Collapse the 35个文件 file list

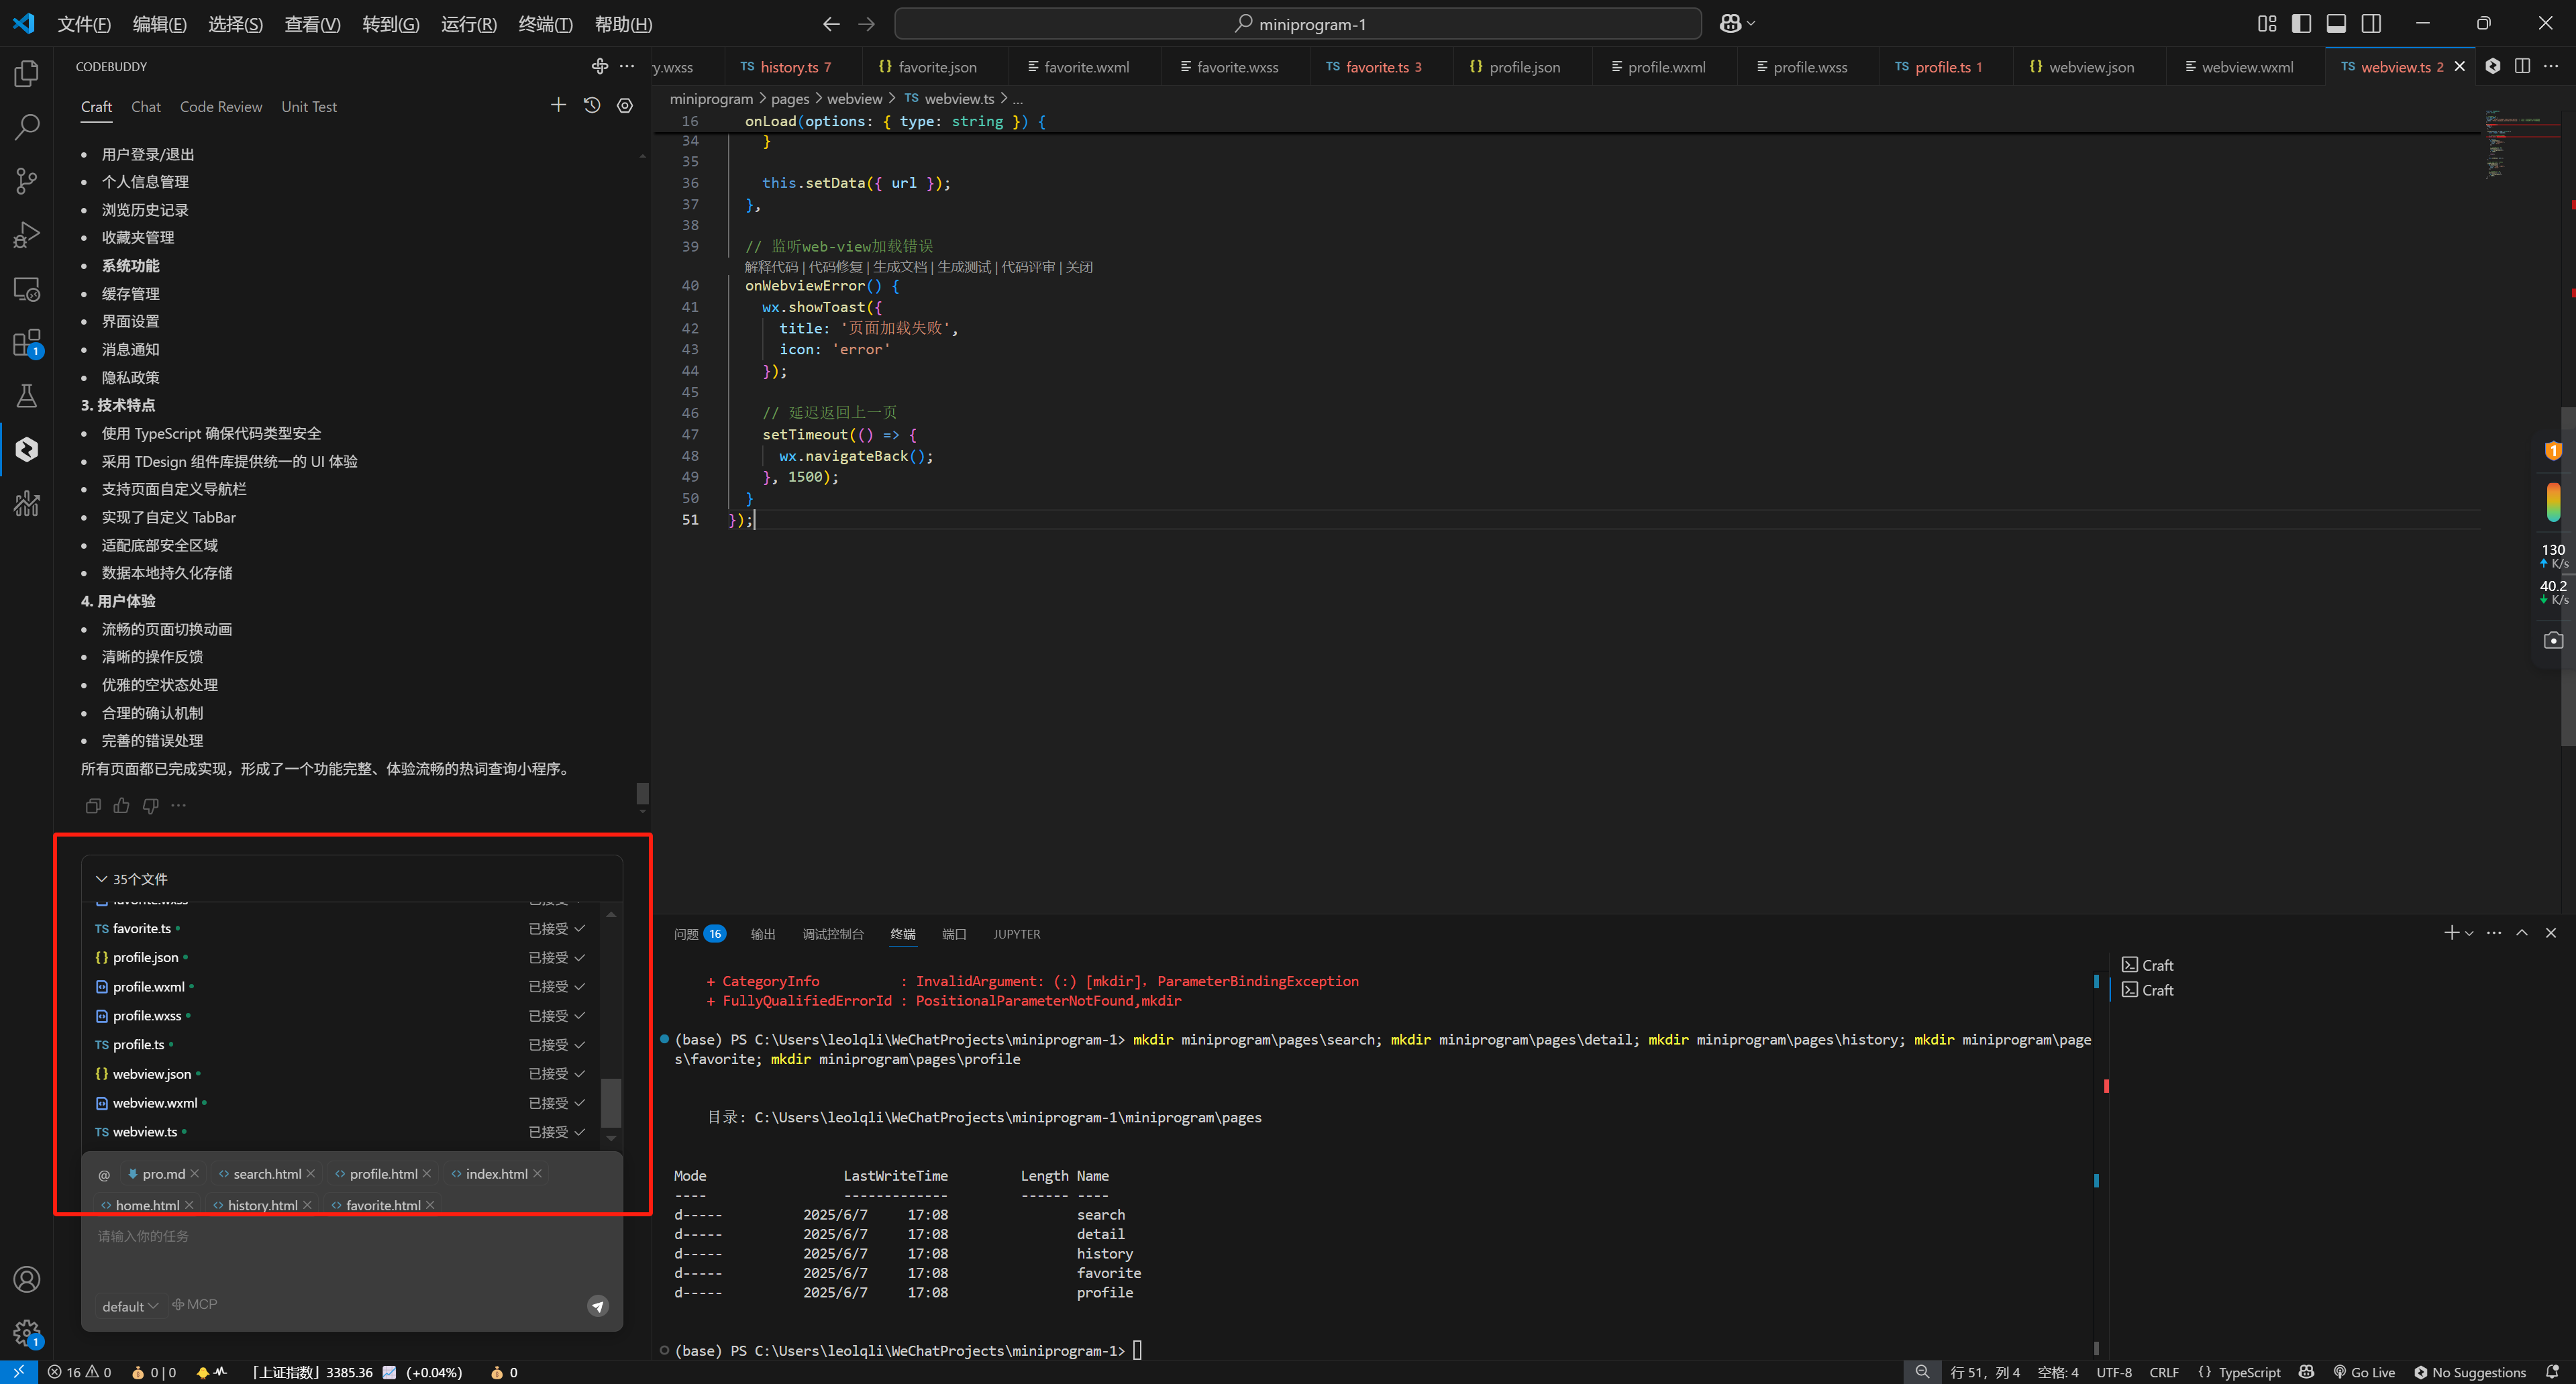(101, 879)
